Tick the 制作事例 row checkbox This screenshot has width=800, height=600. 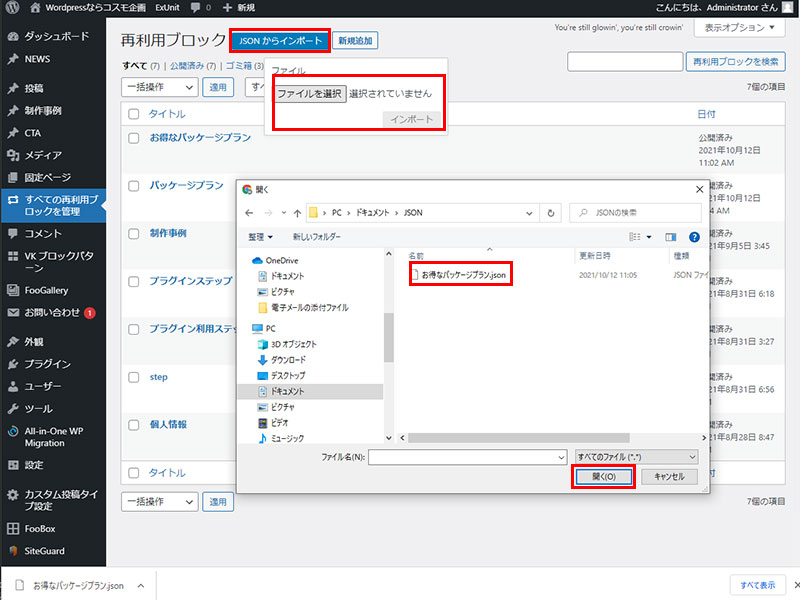pyautogui.click(x=134, y=233)
